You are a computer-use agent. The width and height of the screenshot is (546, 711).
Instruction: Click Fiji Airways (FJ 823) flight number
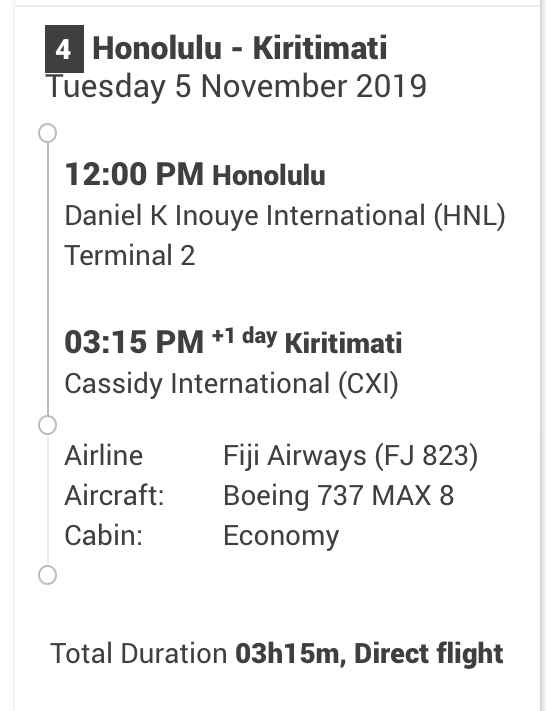point(351,455)
